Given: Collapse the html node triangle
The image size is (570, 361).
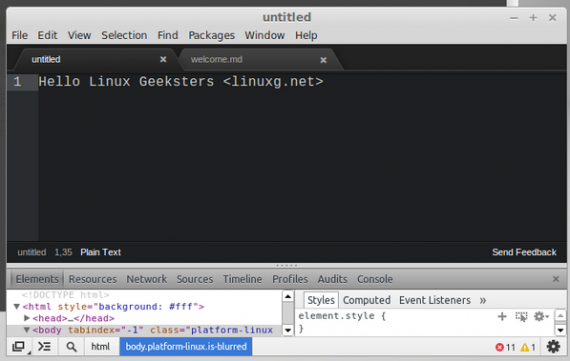Looking at the screenshot, I should (16, 306).
